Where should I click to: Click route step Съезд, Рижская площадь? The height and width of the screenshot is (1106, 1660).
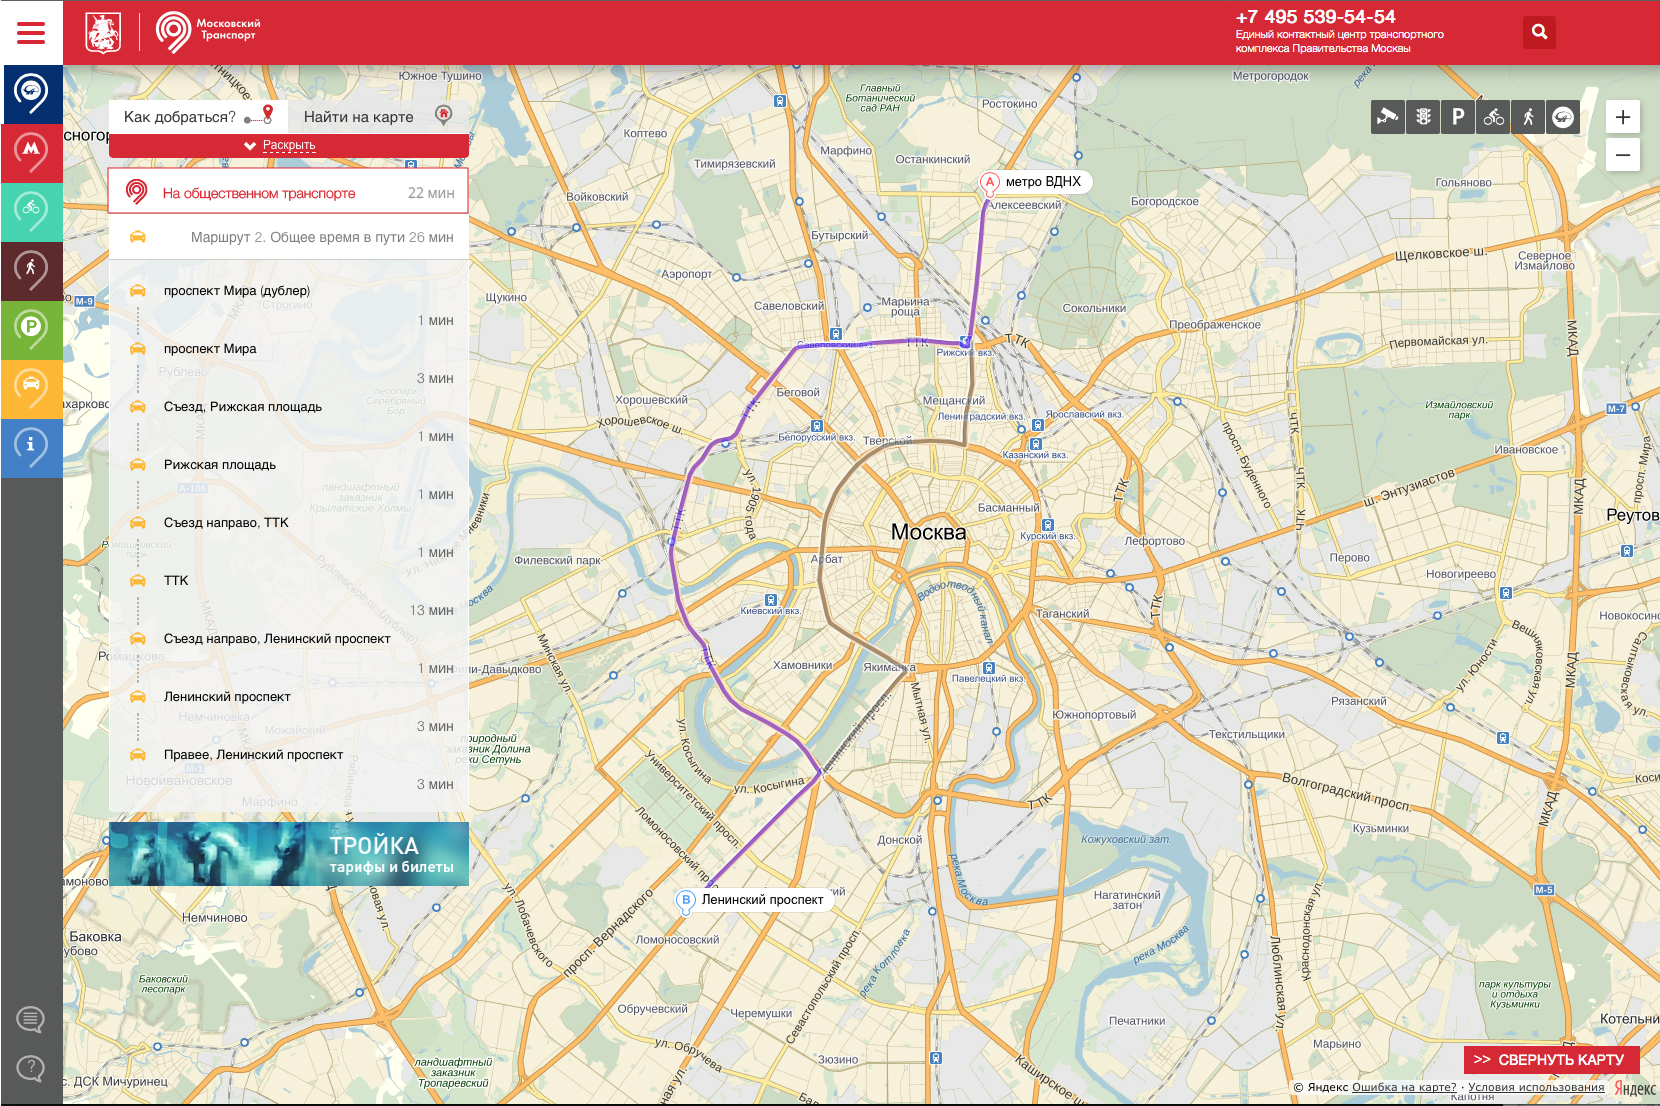[x=243, y=407]
